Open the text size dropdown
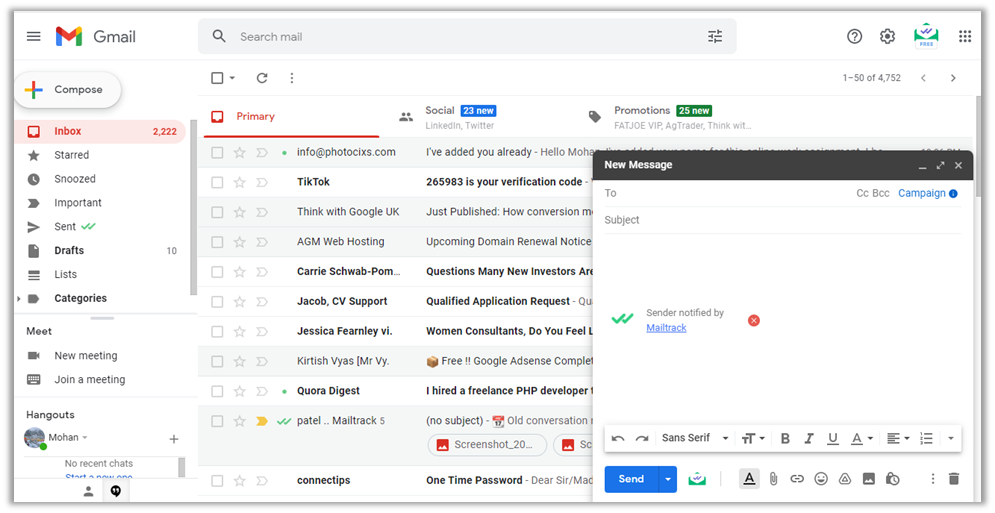Screen dimensions: 995x513 pyautogui.click(x=753, y=438)
